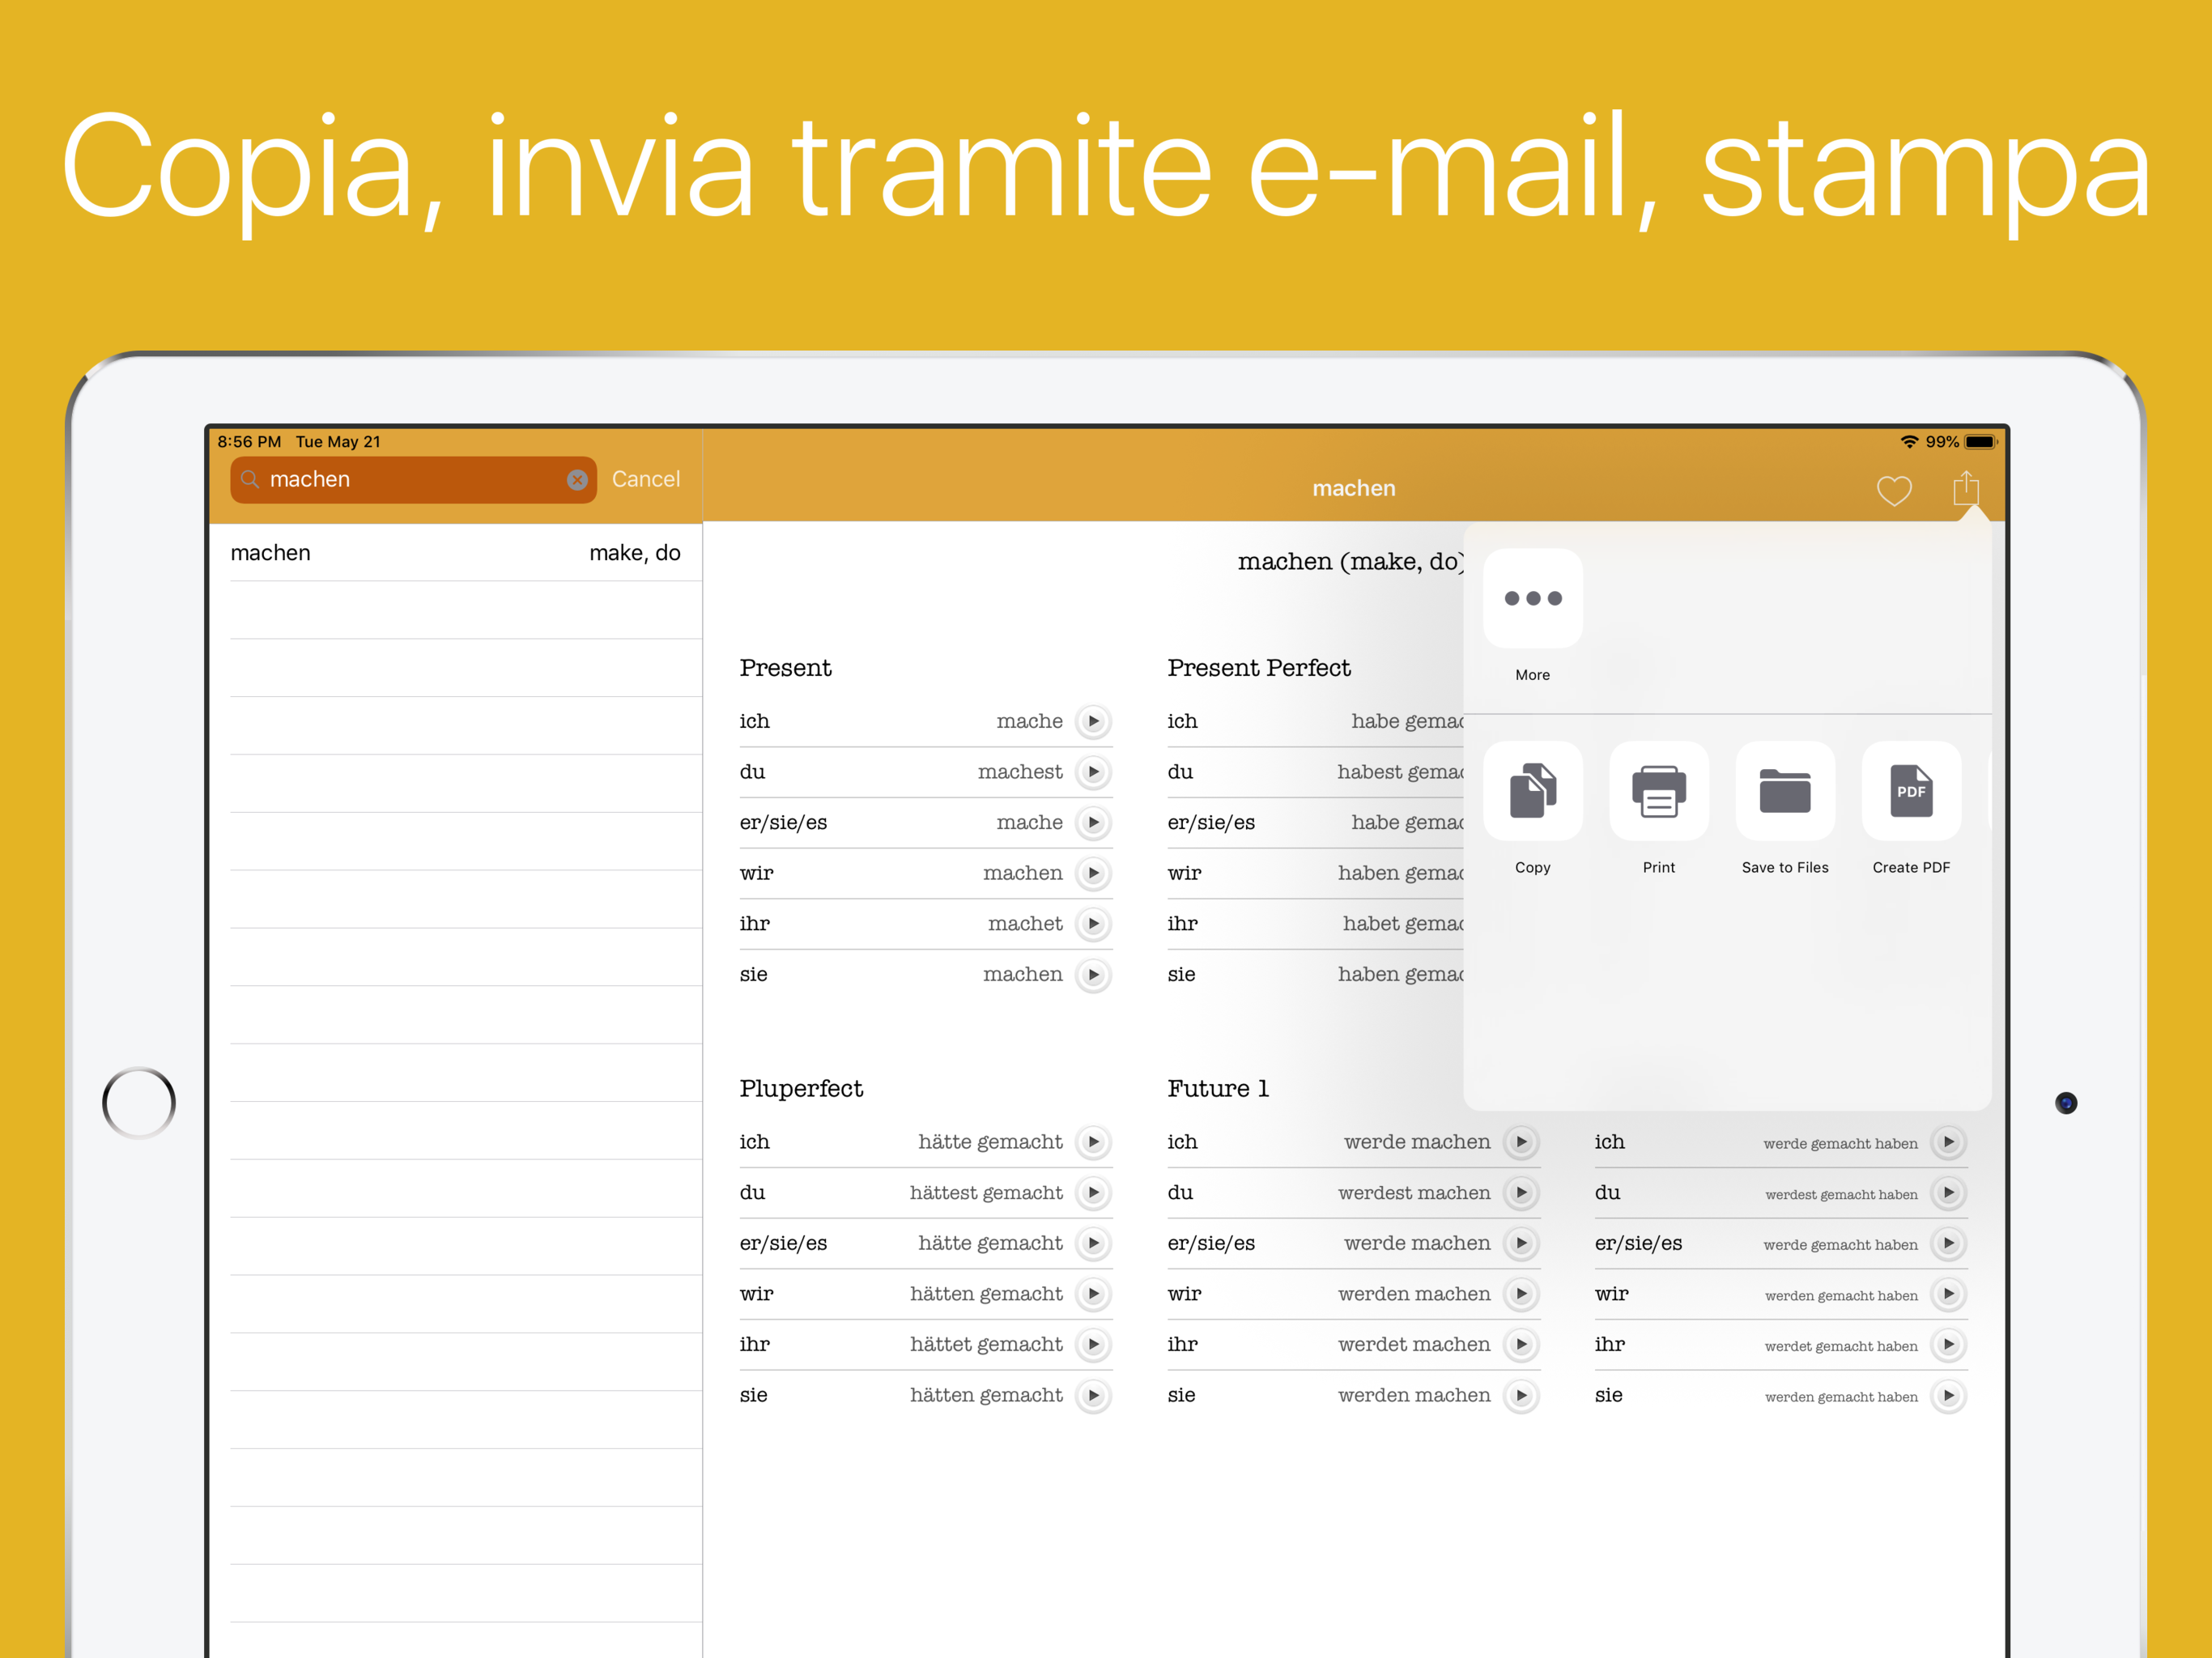Play pronunciation of Present 'ihr machet'
Viewport: 2212px width, 1658px height.
click(1093, 924)
